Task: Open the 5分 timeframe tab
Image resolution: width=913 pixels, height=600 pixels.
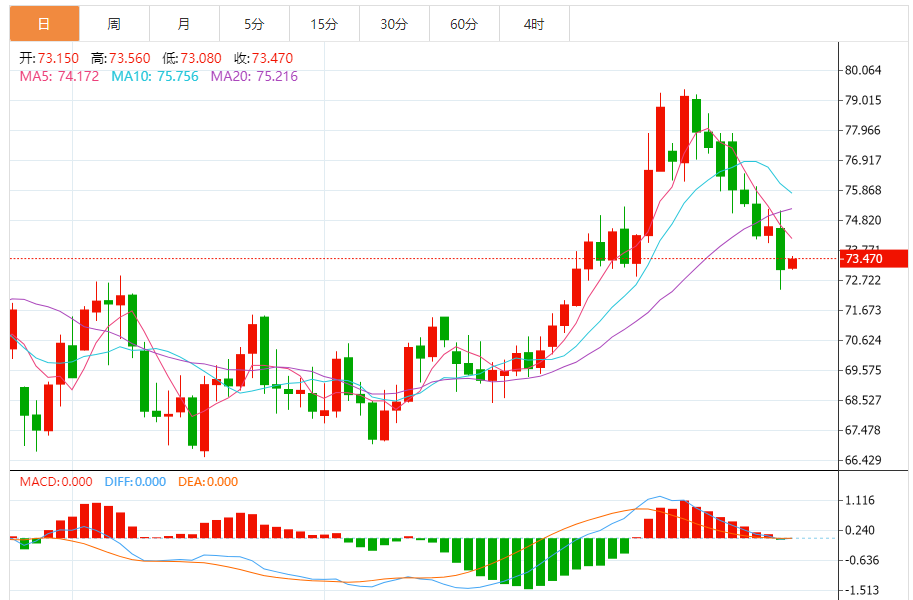Action: pyautogui.click(x=254, y=24)
